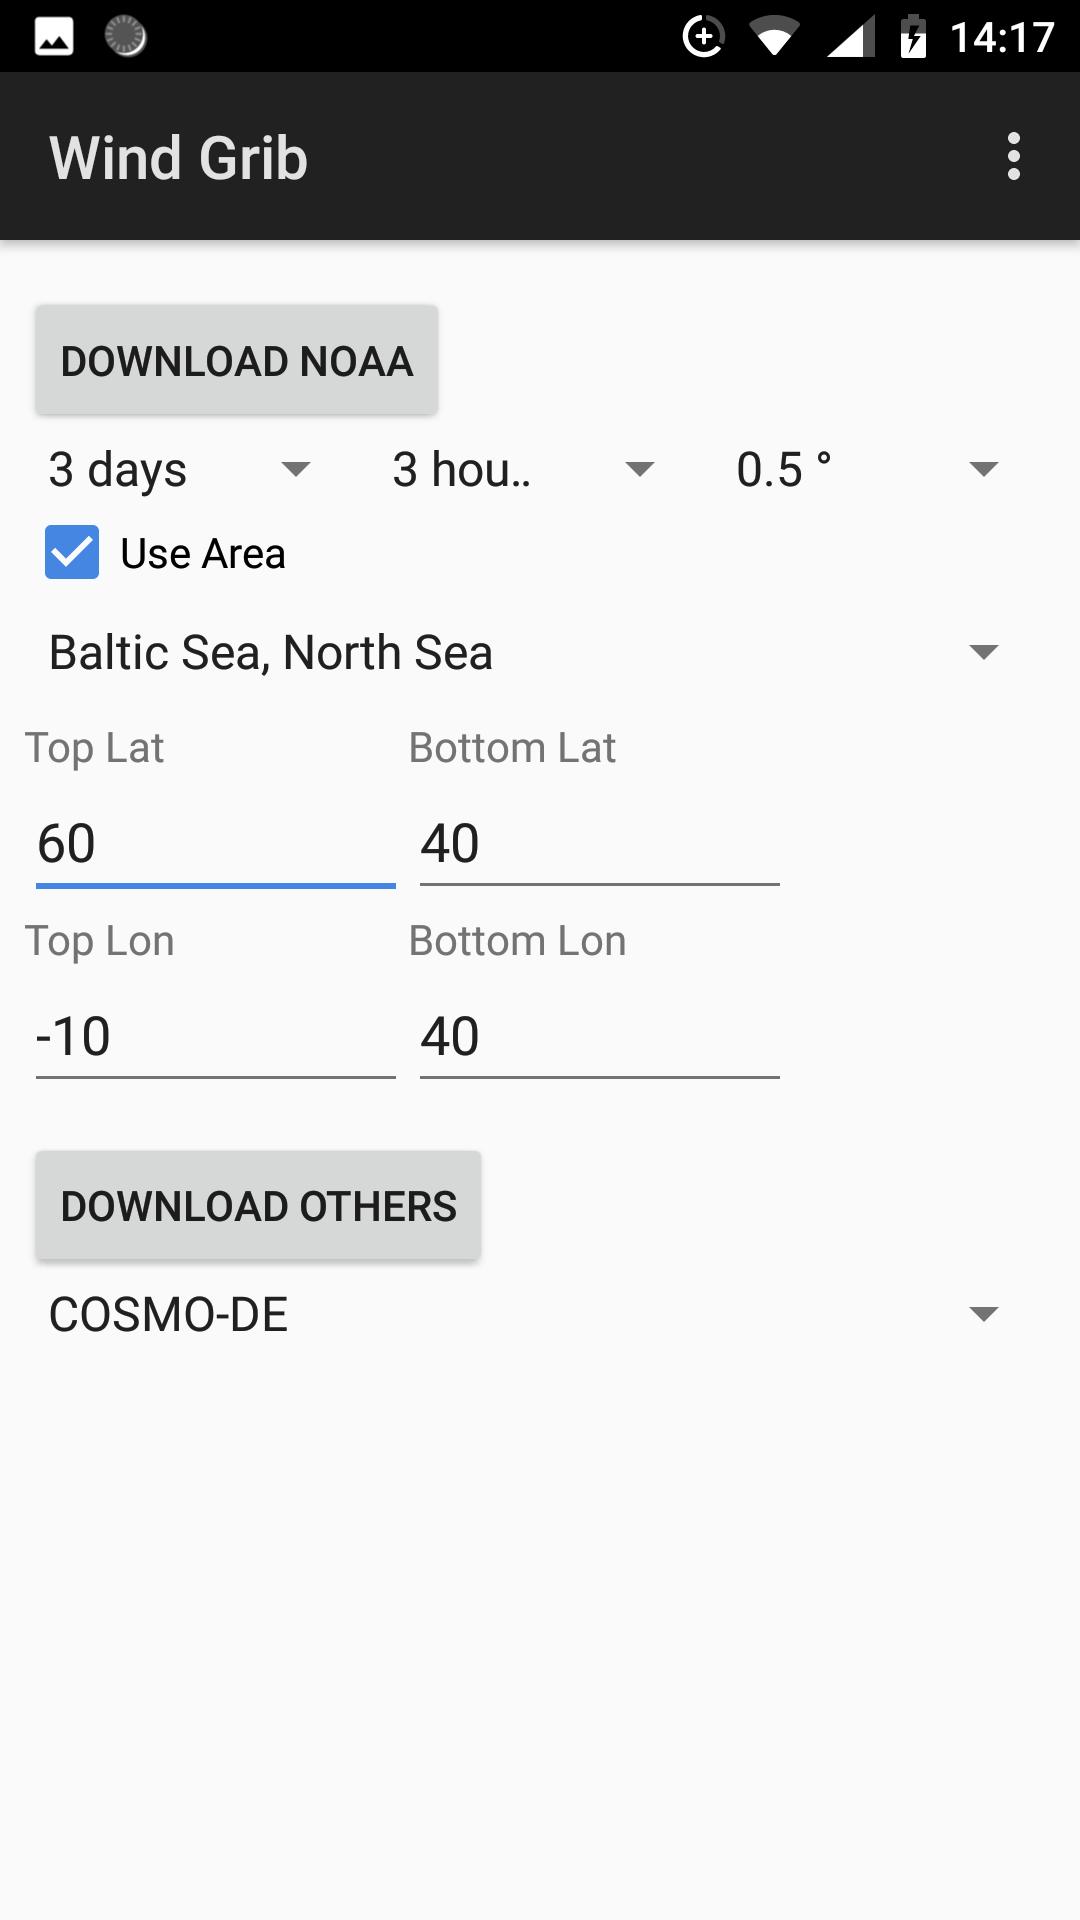Click the DOWNLOAD NOAA button

point(237,360)
